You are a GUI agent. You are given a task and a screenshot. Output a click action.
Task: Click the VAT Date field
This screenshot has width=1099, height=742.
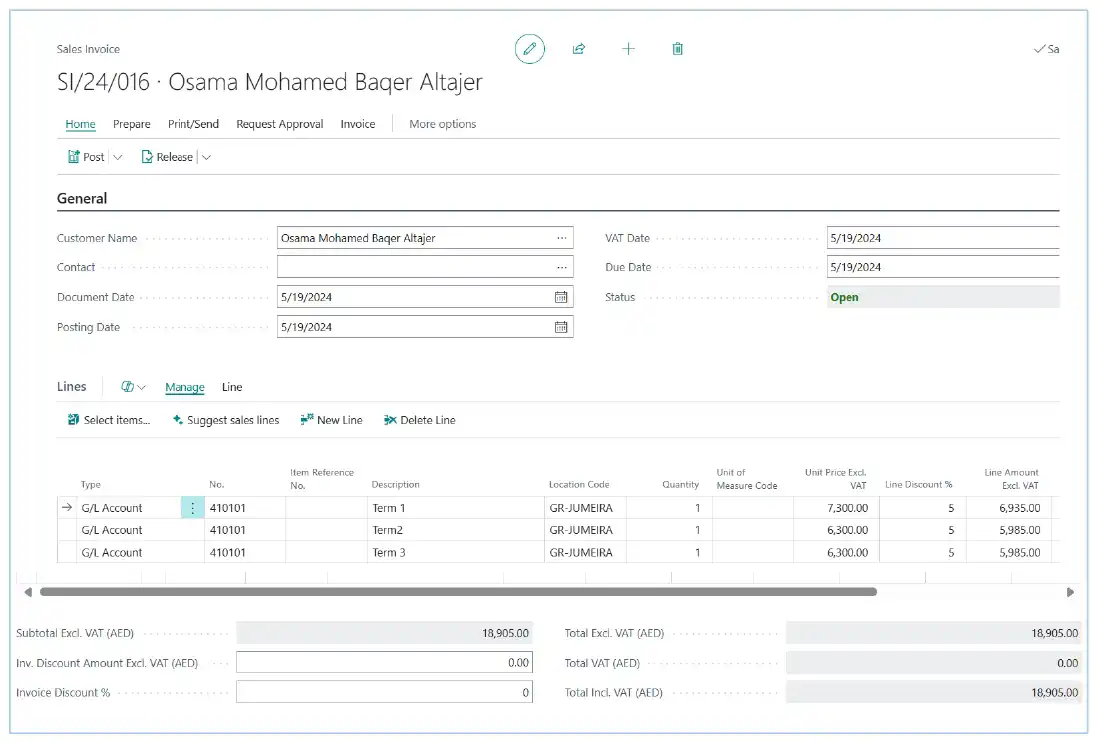pyautogui.click(x=943, y=238)
